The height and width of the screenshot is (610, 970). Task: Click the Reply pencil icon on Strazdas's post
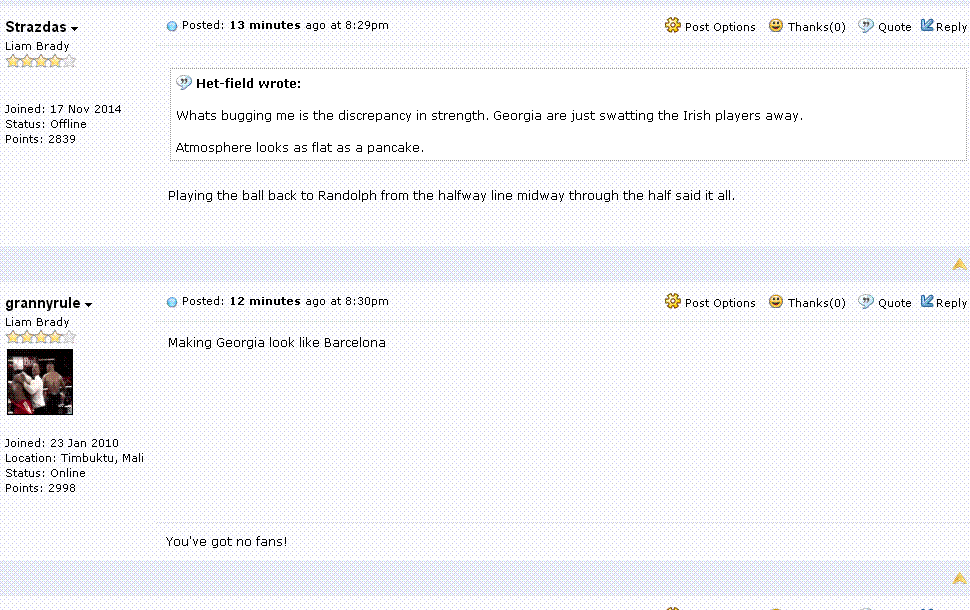coord(927,26)
